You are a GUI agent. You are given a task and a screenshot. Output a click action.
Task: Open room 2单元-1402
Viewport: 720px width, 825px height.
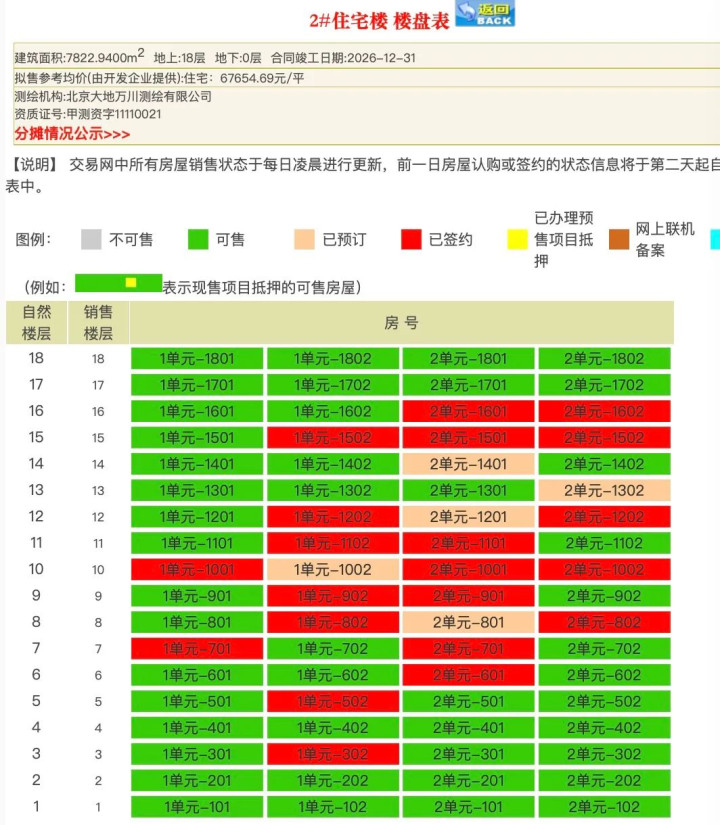tap(604, 464)
